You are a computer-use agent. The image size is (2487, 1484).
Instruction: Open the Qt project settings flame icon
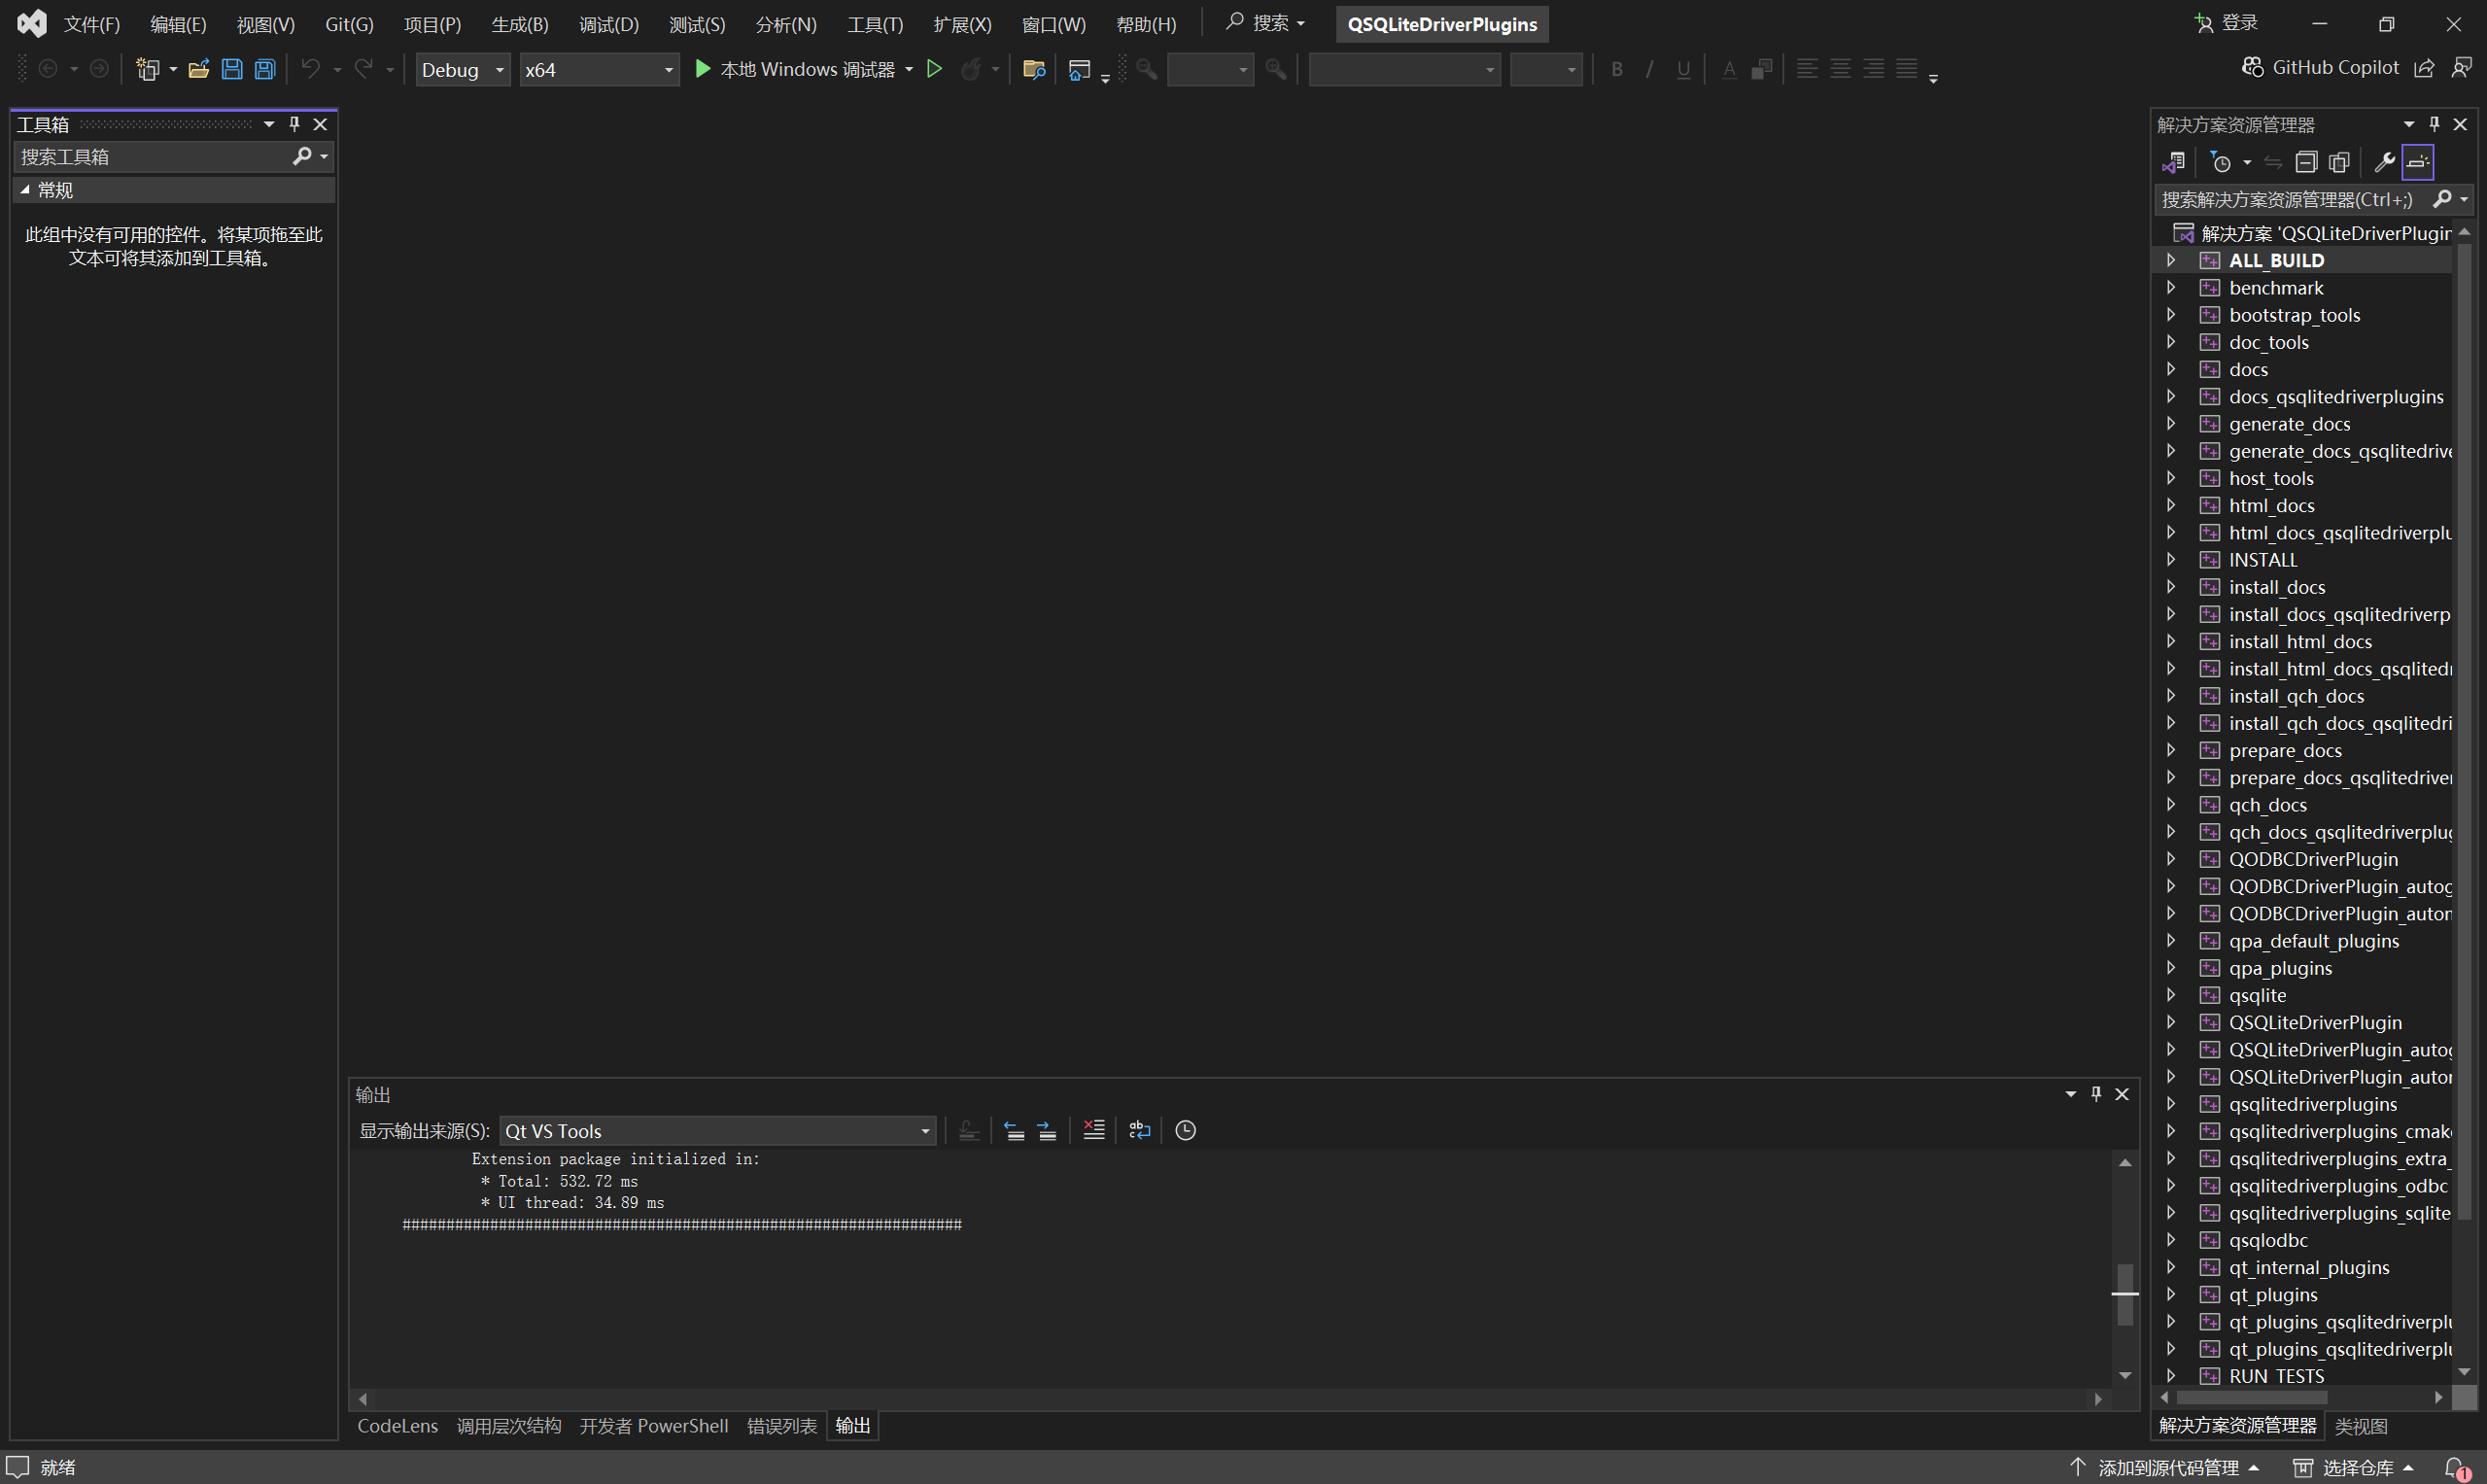(972, 69)
